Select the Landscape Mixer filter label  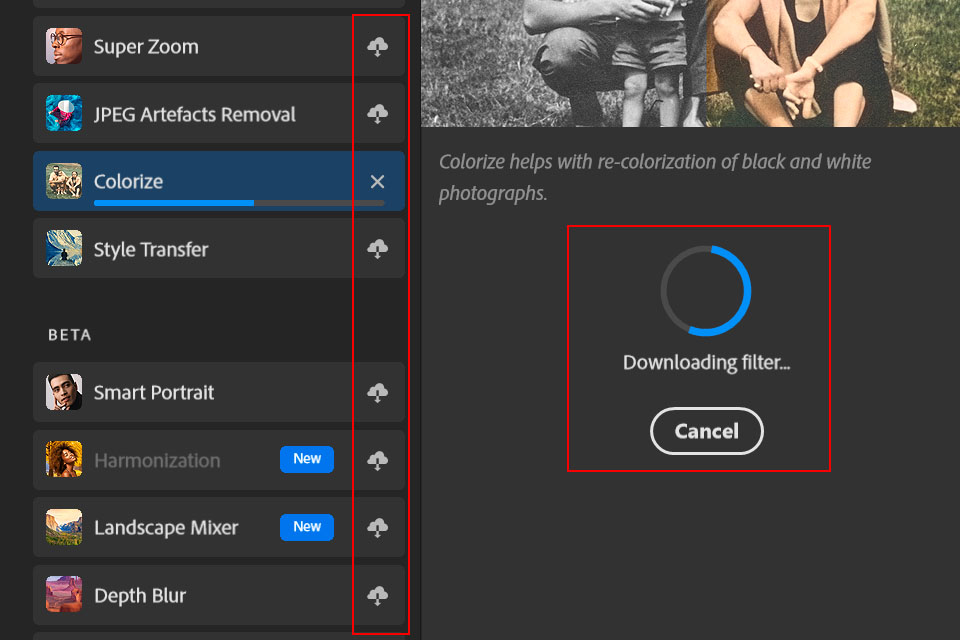166,528
